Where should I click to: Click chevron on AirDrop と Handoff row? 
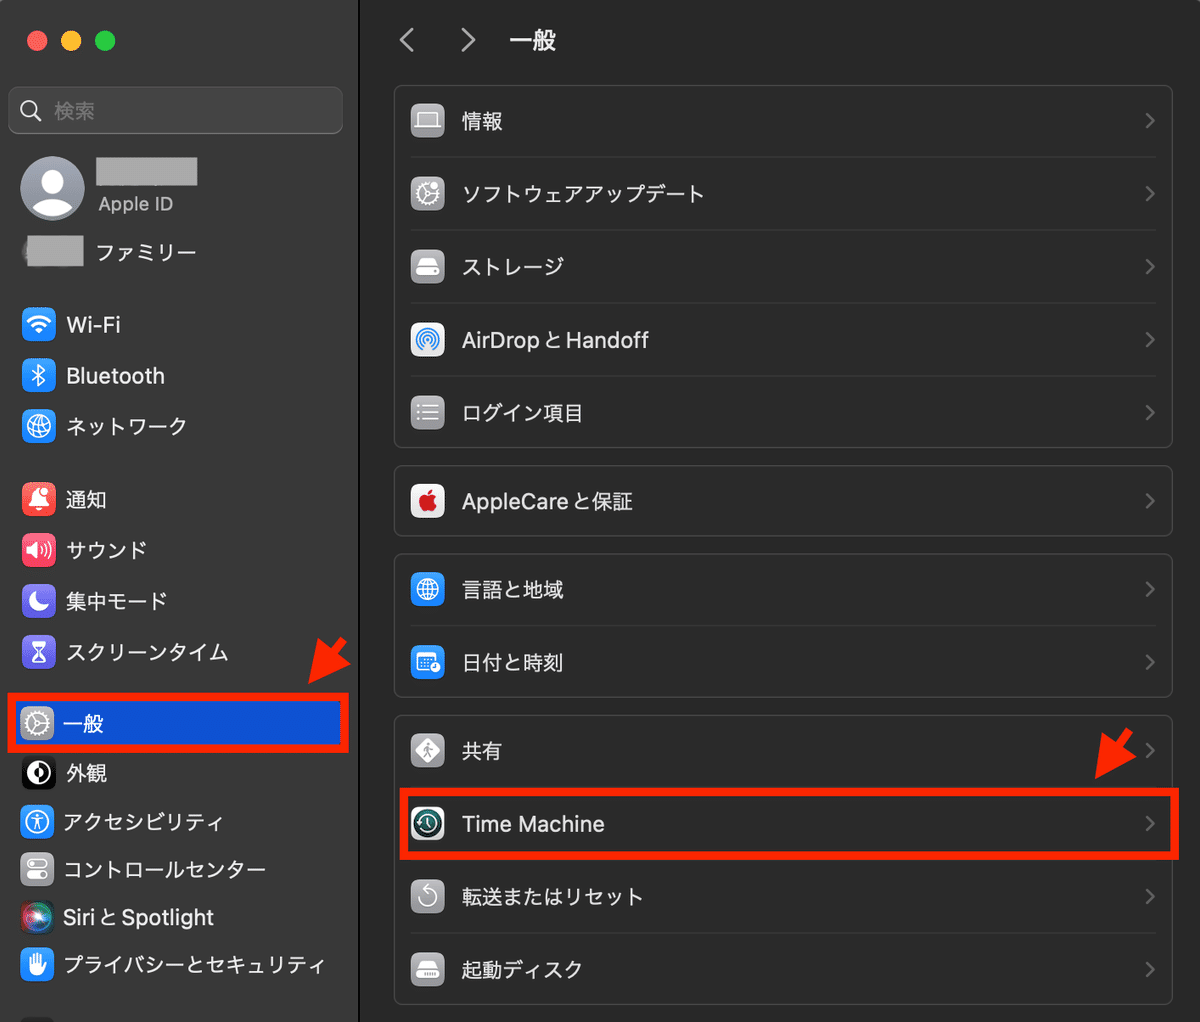click(1150, 340)
